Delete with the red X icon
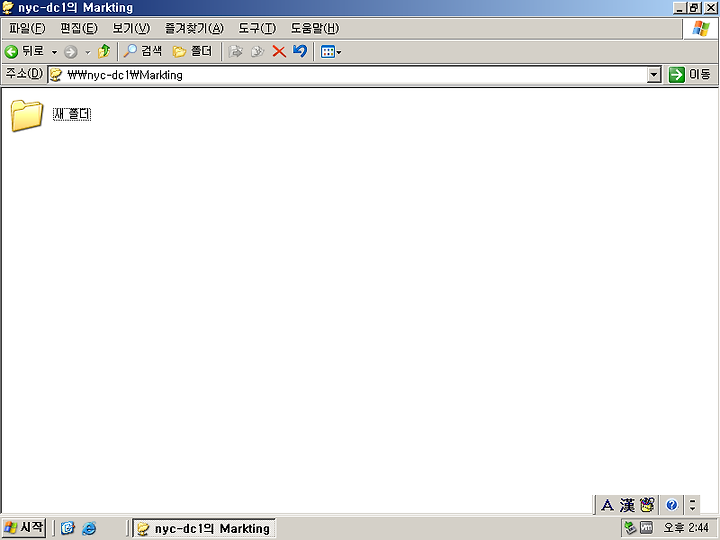 click(279, 51)
